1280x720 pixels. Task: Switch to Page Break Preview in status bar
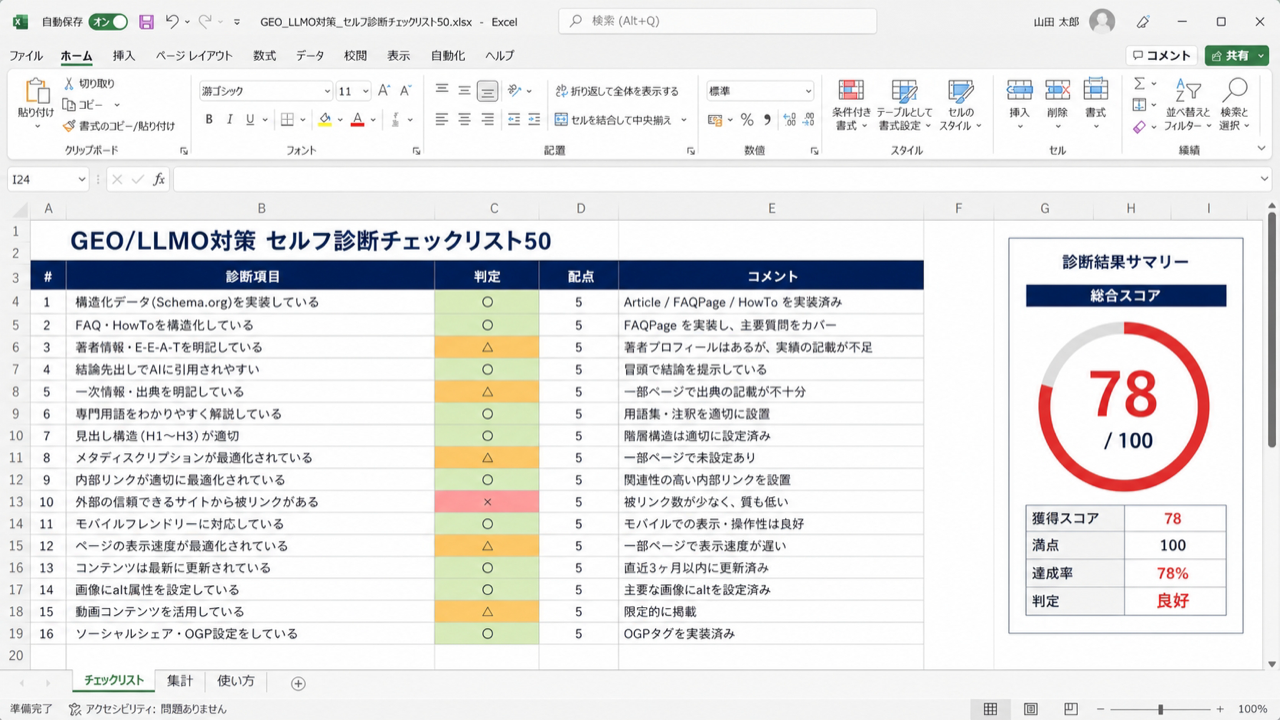click(x=1070, y=709)
